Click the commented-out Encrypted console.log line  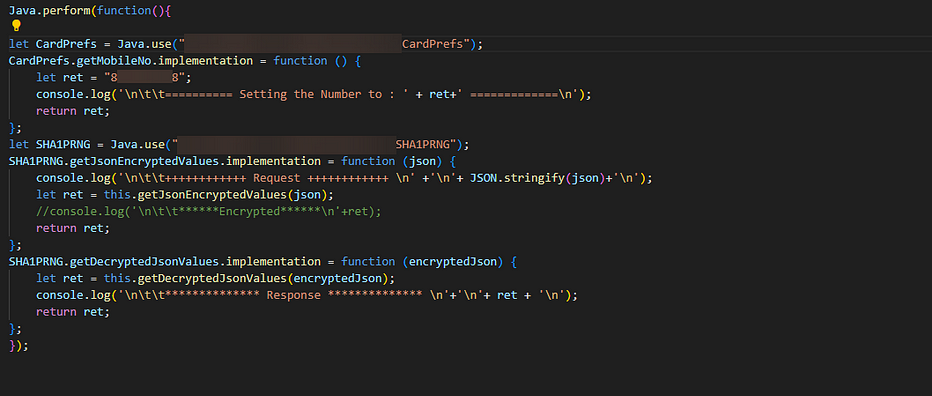point(209,212)
